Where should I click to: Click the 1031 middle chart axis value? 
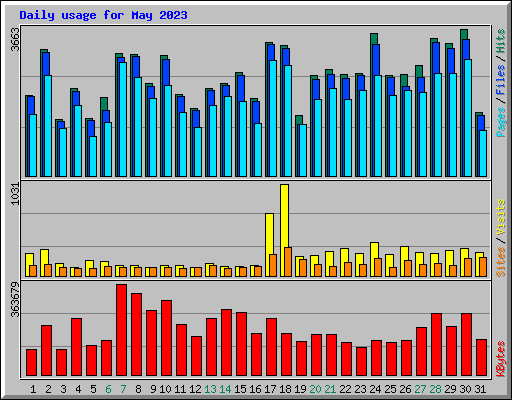point(16,194)
